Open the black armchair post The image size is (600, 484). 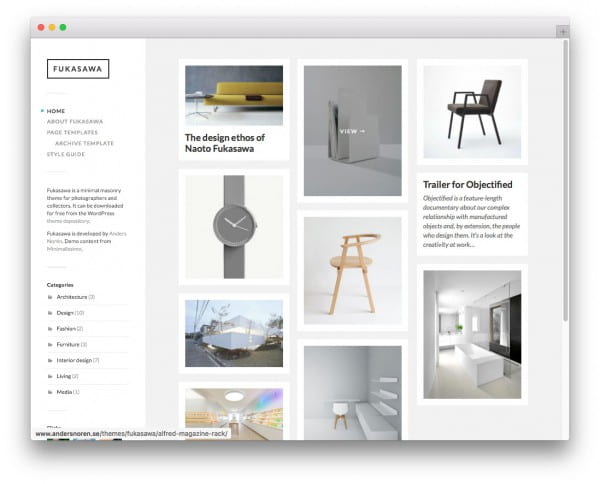(472, 112)
